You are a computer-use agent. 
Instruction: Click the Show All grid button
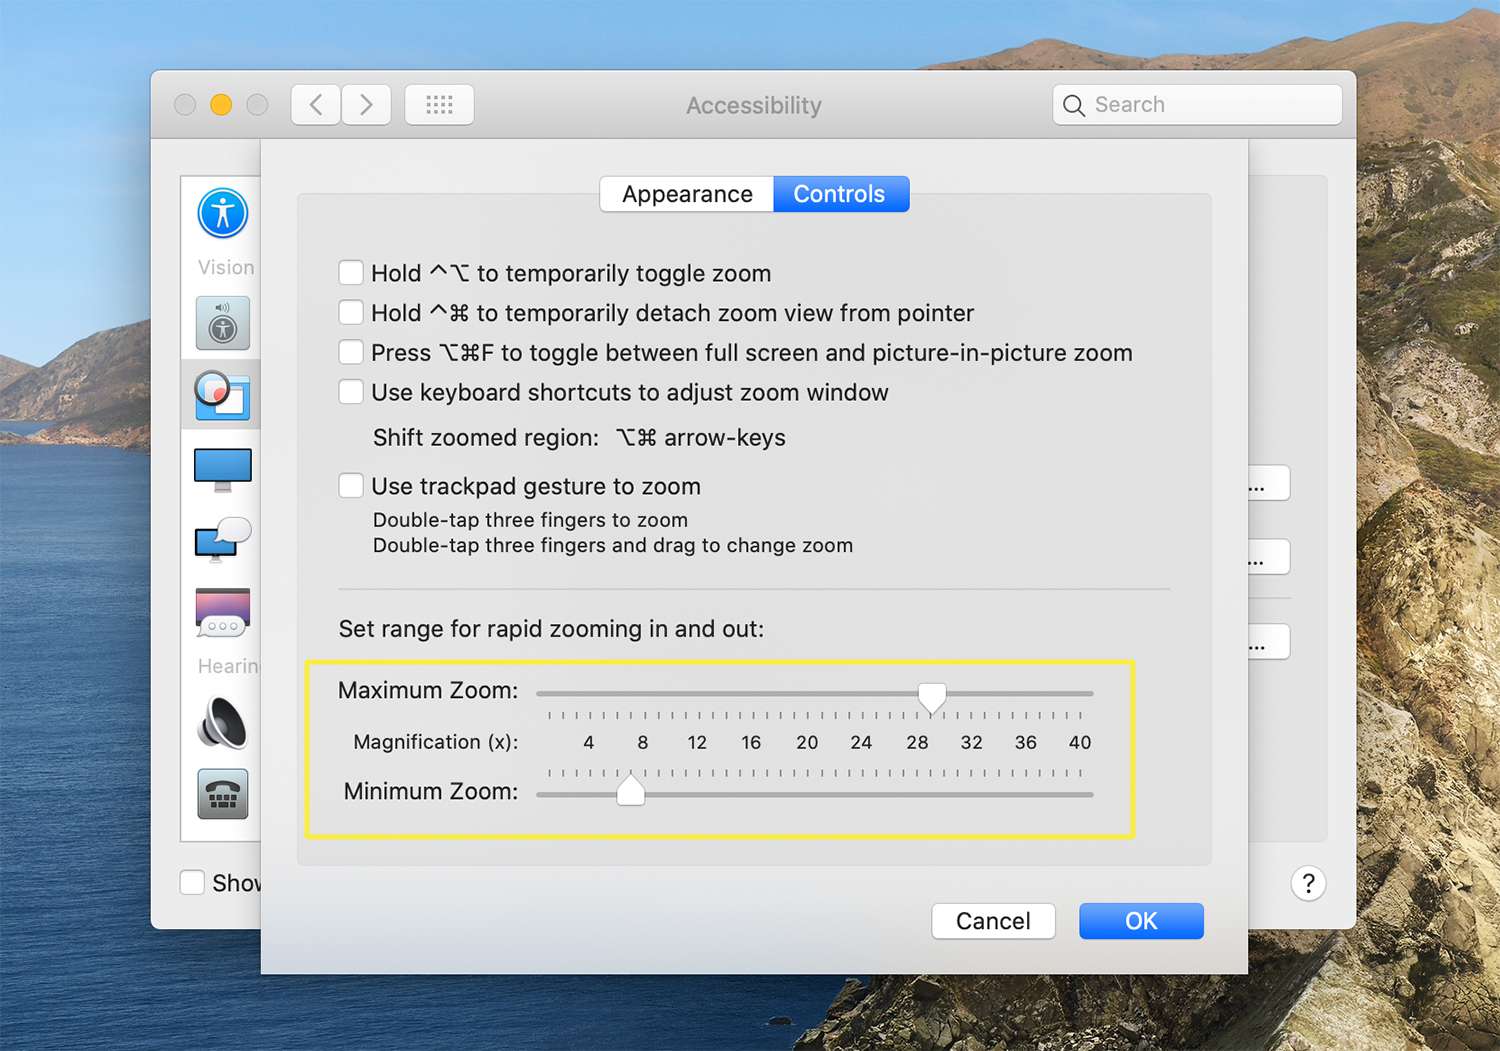(439, 105)
